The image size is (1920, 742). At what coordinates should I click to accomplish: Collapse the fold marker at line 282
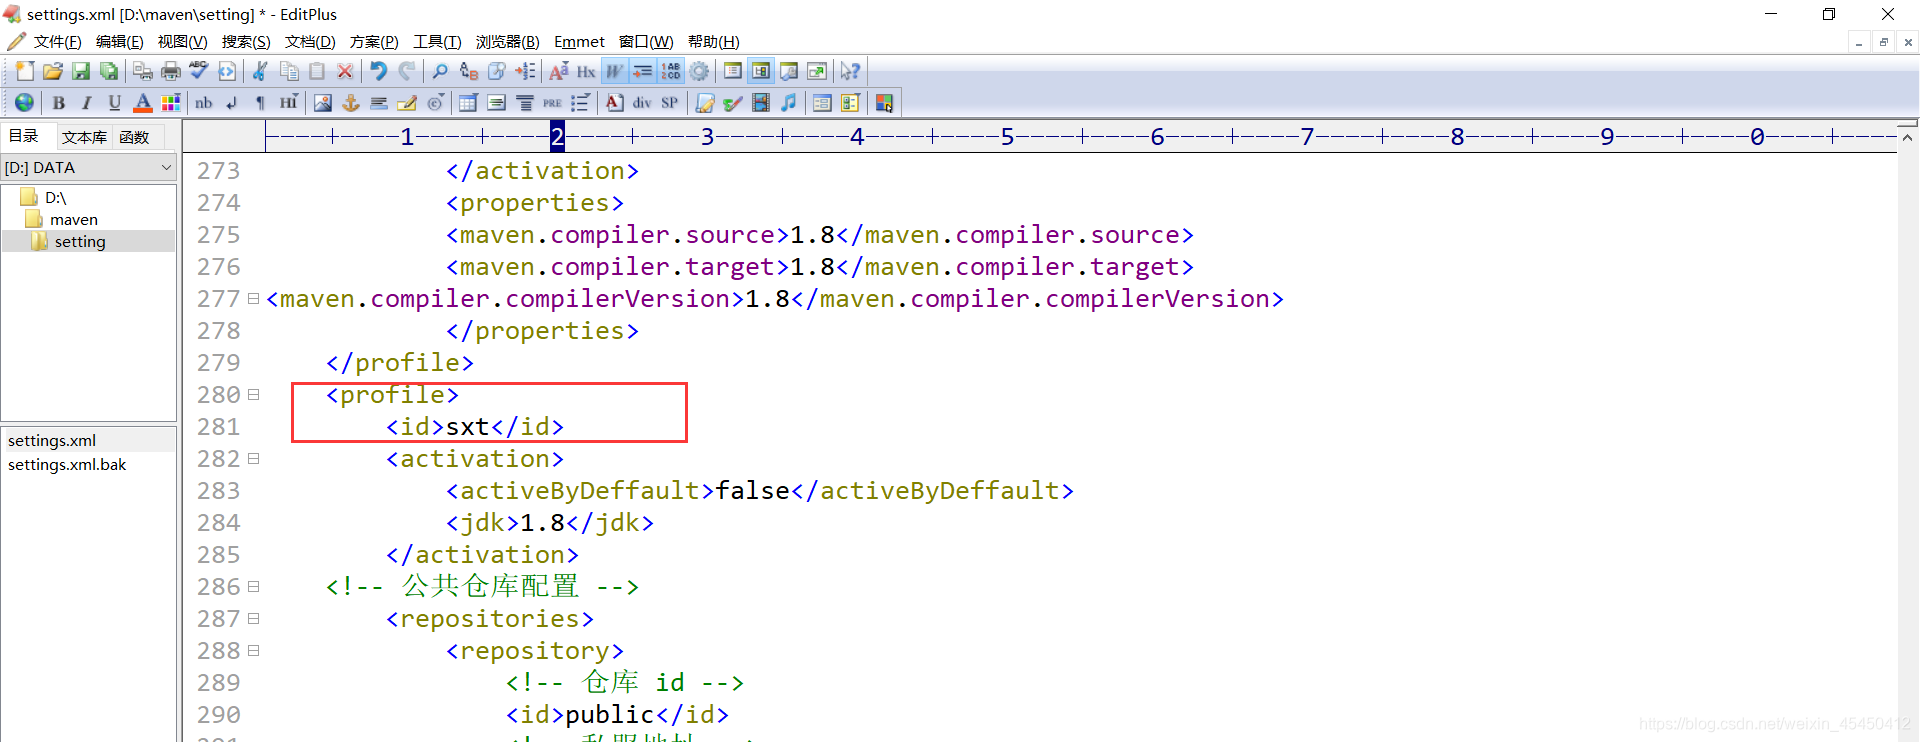point(253,458)
